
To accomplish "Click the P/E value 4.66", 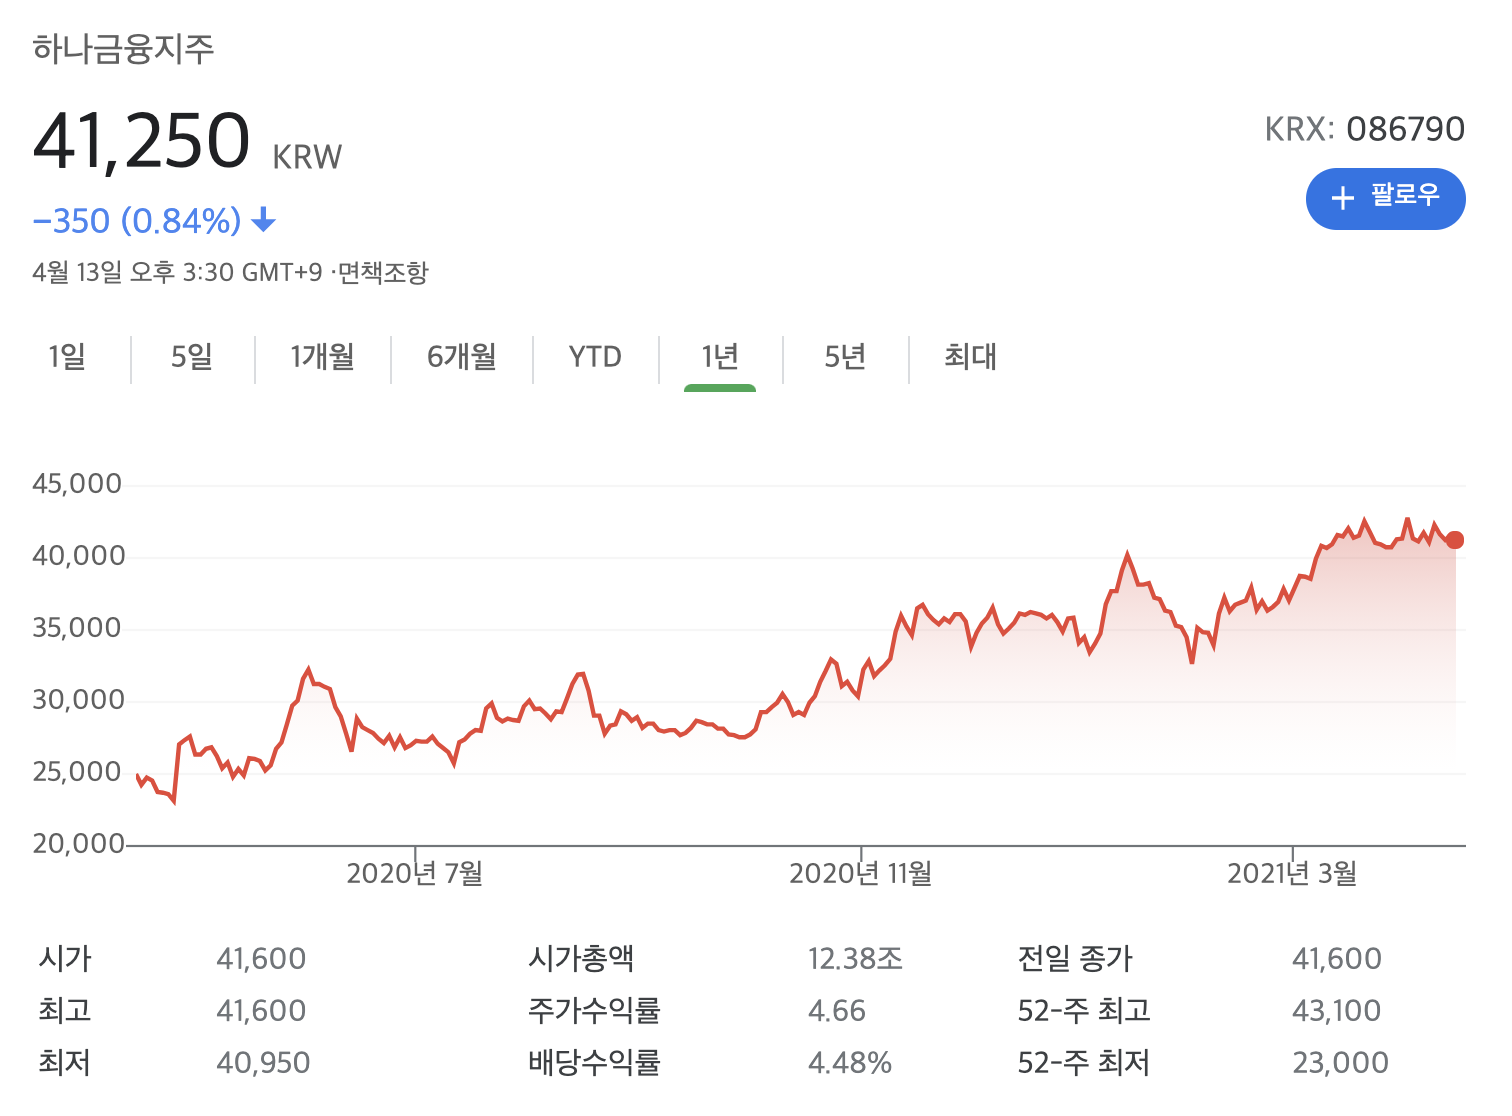I will click(x=836, y=1011).
